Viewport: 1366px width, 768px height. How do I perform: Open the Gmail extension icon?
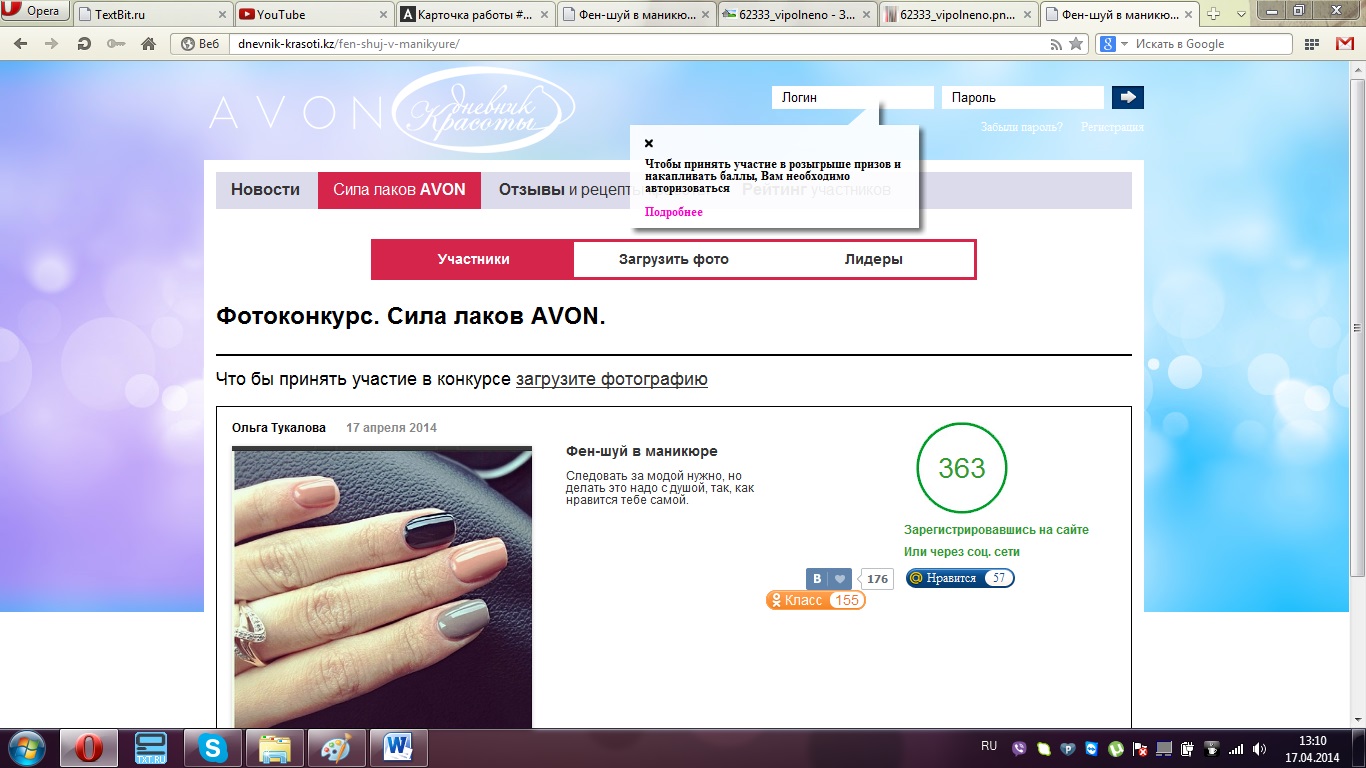pyautogui.click(x=1345, y=44)
